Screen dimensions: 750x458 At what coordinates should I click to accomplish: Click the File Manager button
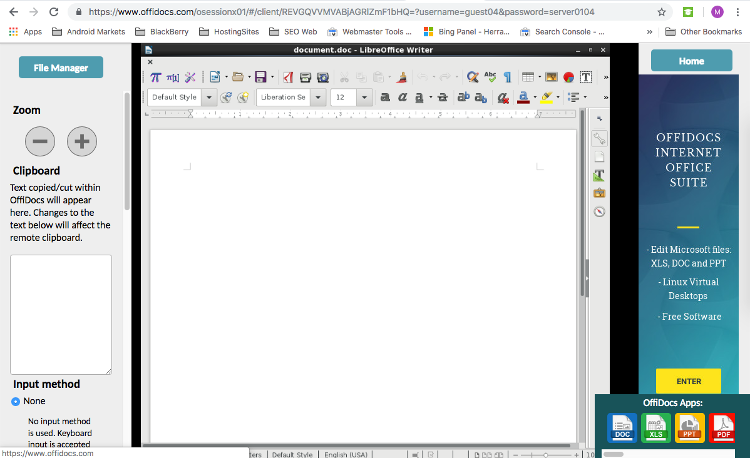point(60,67)
